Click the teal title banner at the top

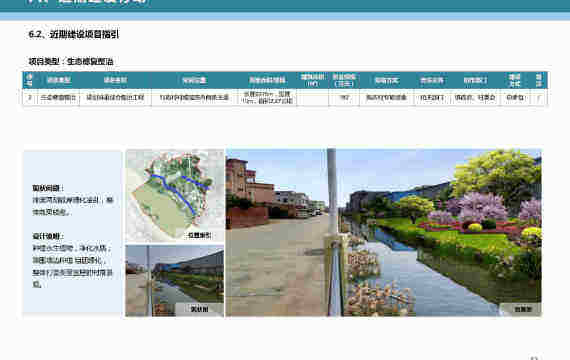285,5
